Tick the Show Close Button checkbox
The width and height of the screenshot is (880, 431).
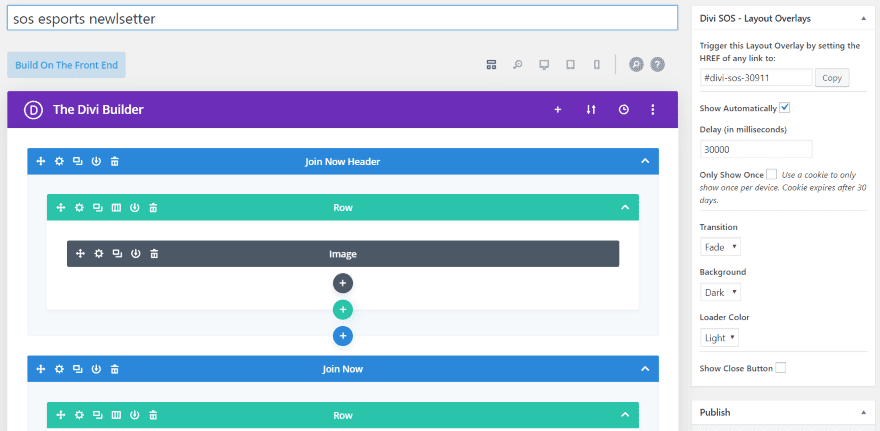781,368
